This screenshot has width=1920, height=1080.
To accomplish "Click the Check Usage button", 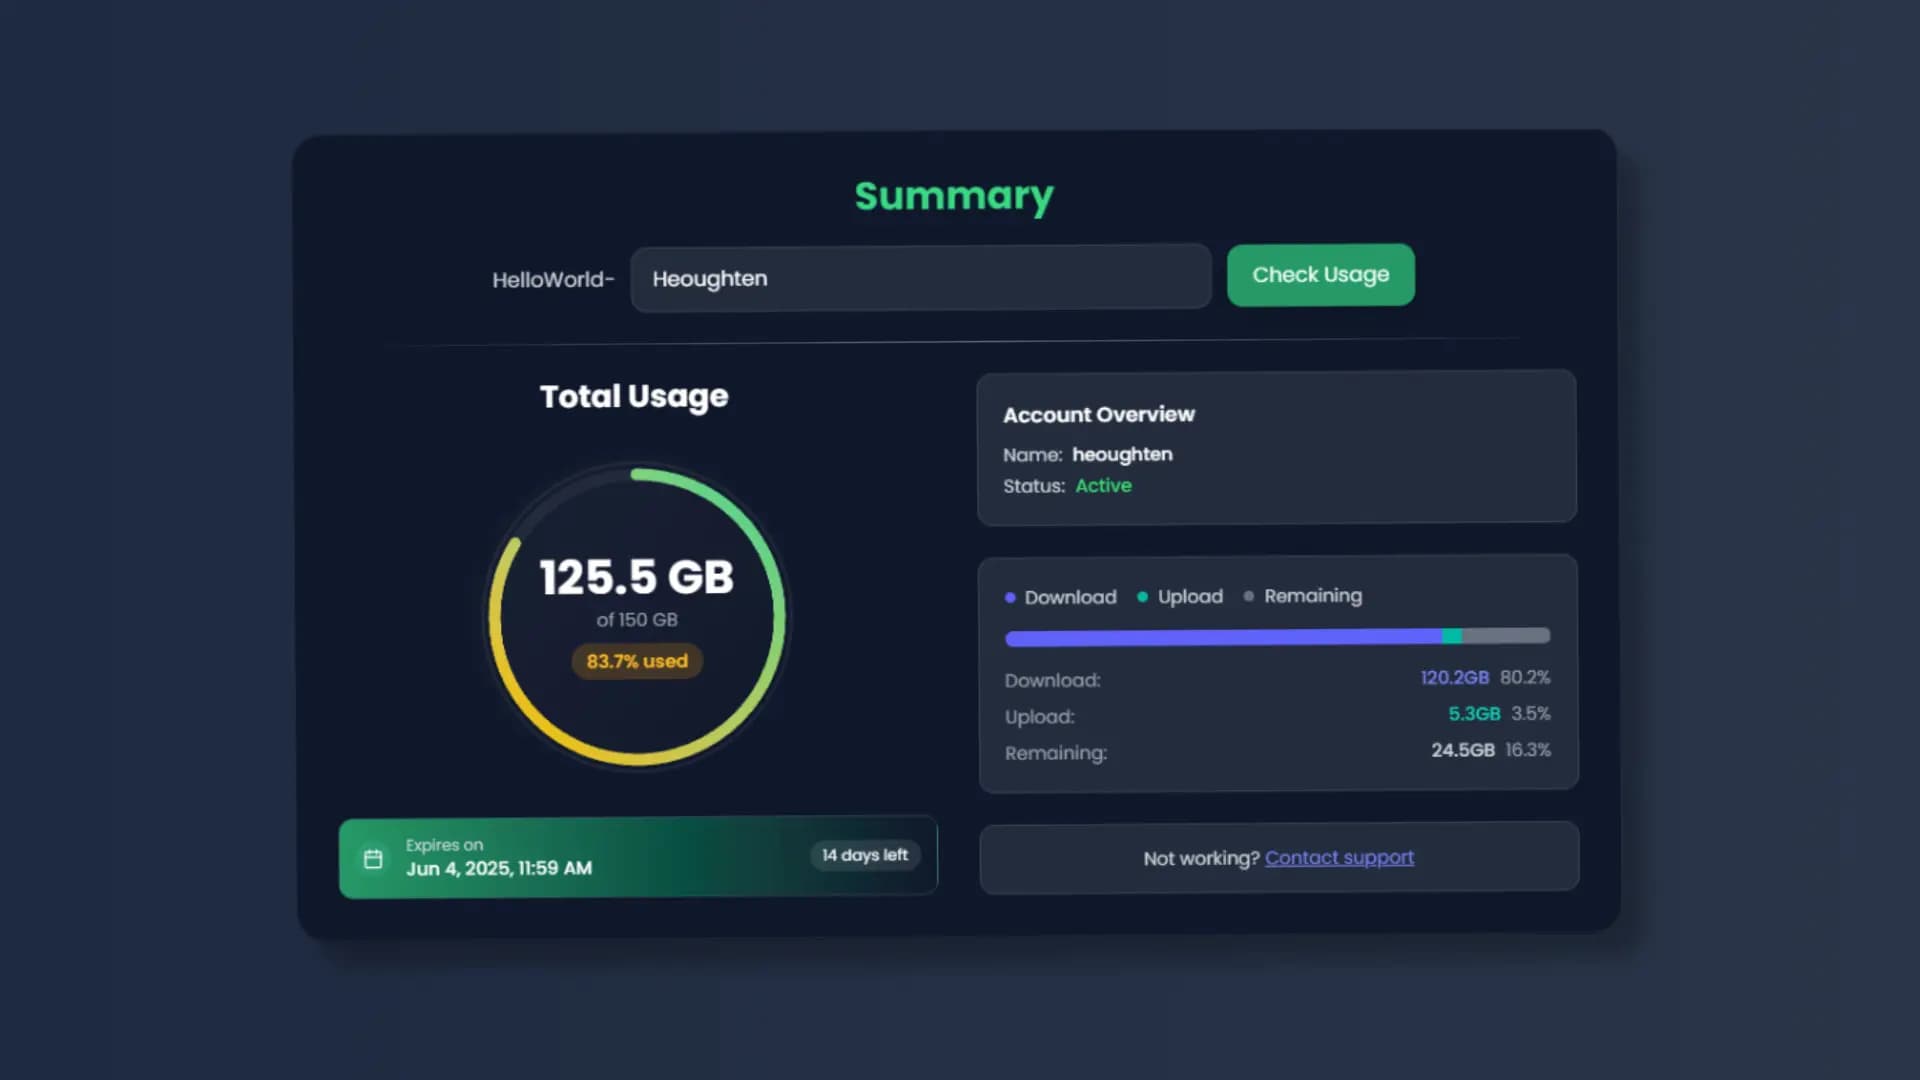I will [1320, 275].
